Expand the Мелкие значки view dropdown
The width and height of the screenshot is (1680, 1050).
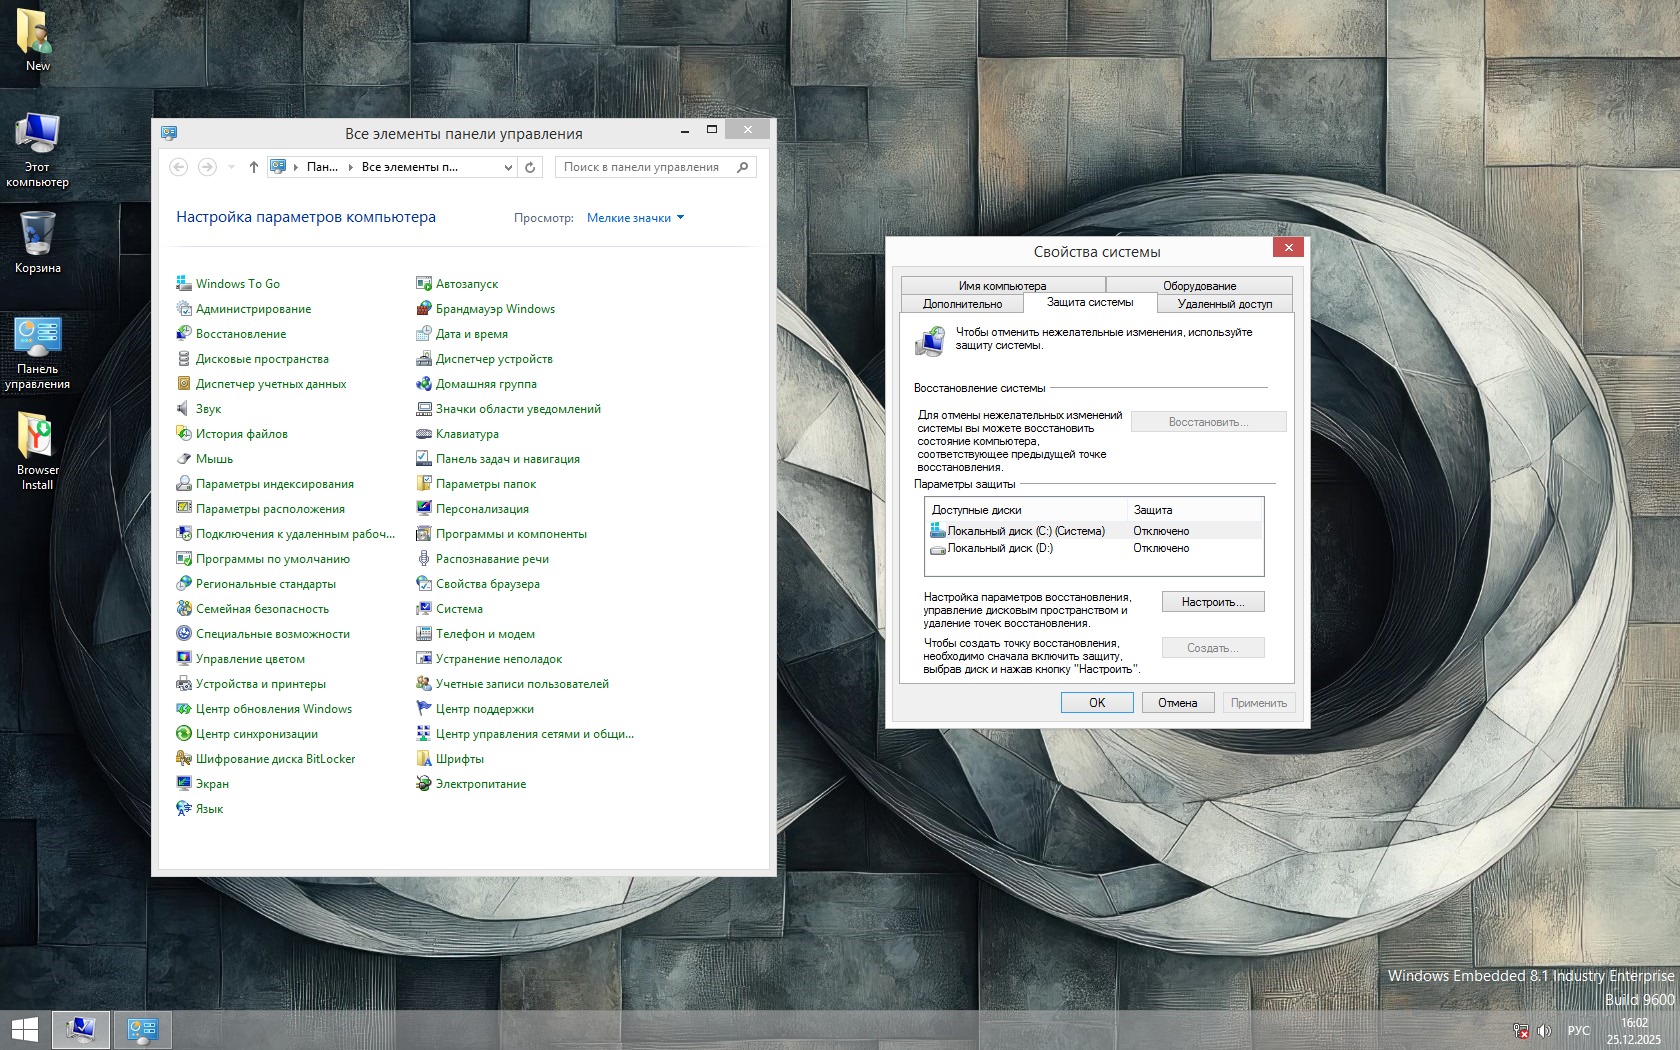(x=635, y=218)
